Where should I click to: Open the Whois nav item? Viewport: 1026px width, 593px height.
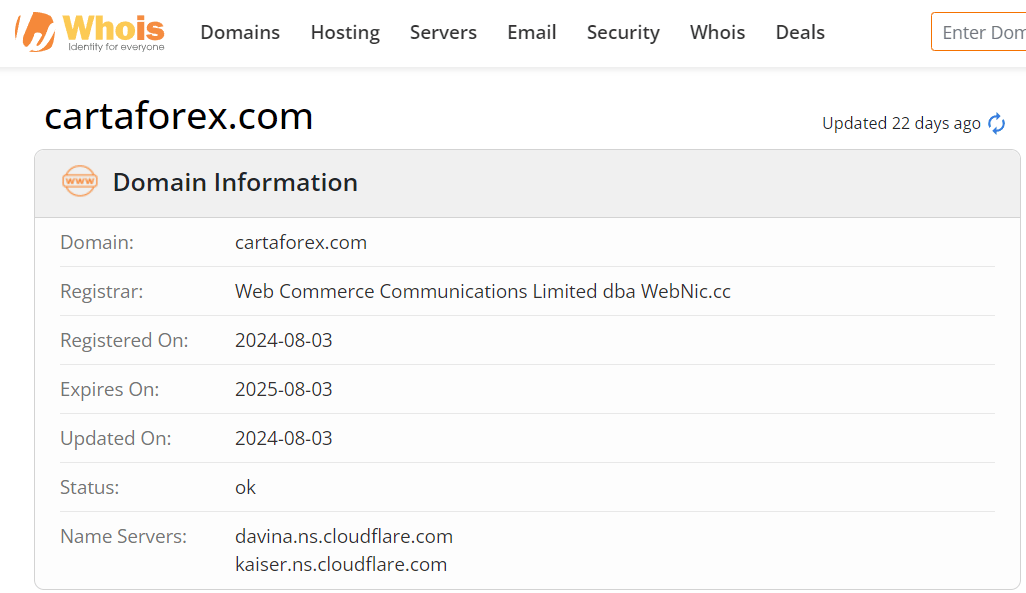[x=717, y=32]
